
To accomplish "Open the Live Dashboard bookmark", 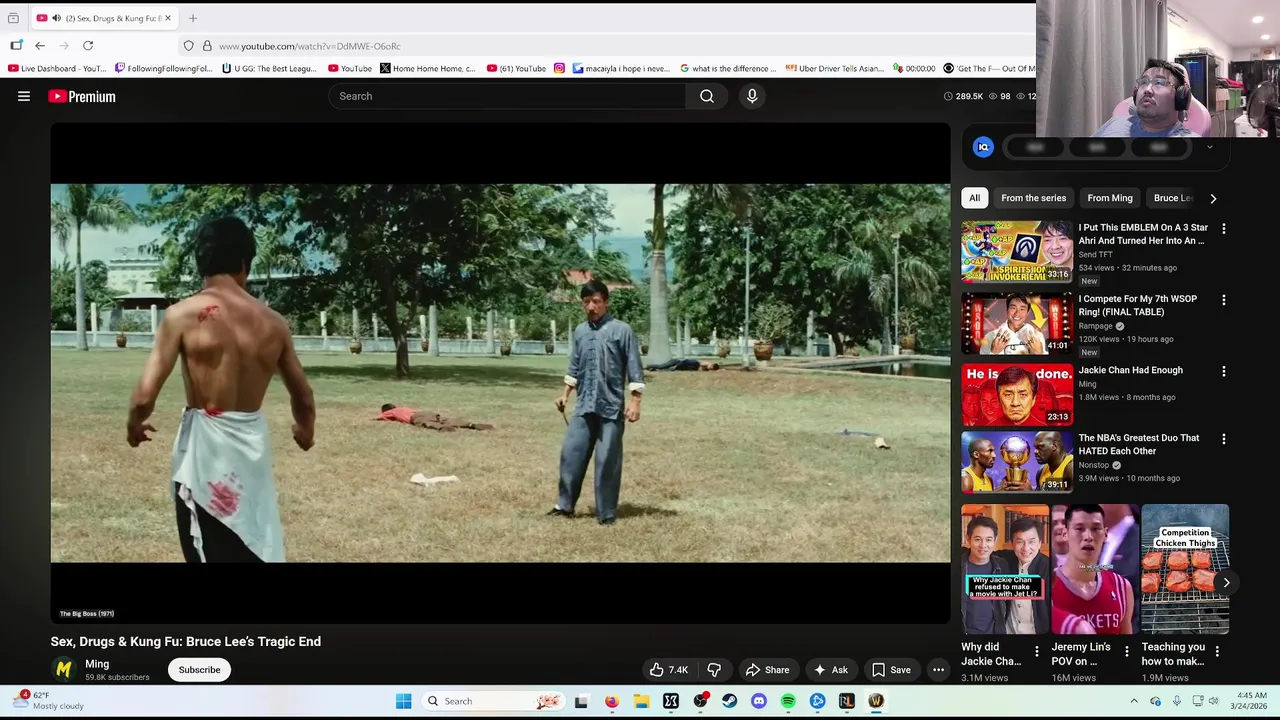I will [x=57, y=68].
